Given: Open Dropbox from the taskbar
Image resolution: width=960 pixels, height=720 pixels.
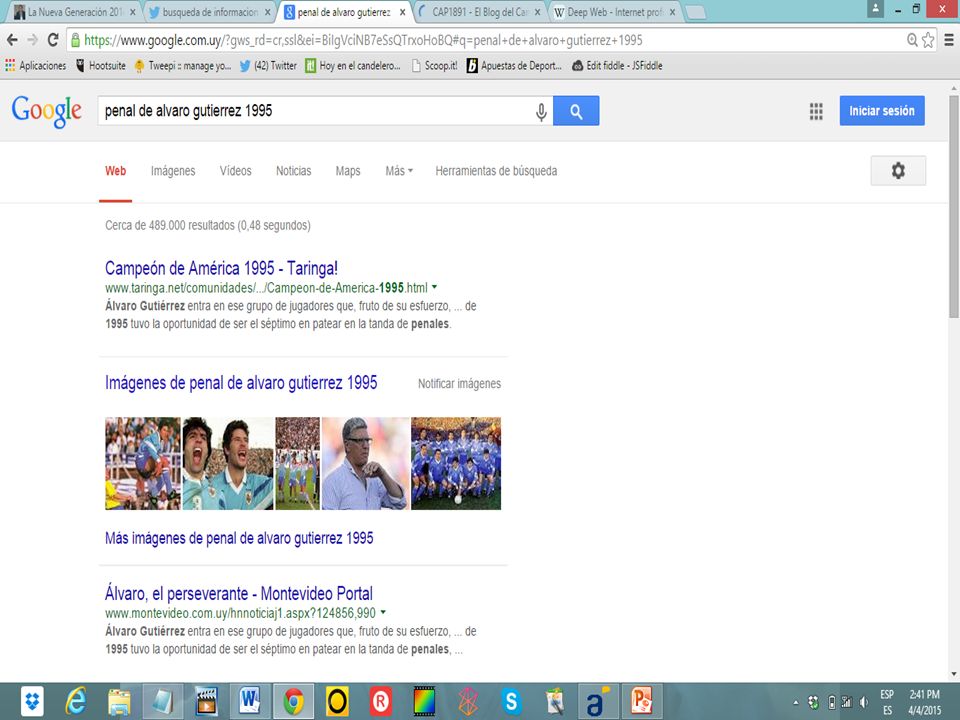Looking at the screenshot, I should click(32, 702).
